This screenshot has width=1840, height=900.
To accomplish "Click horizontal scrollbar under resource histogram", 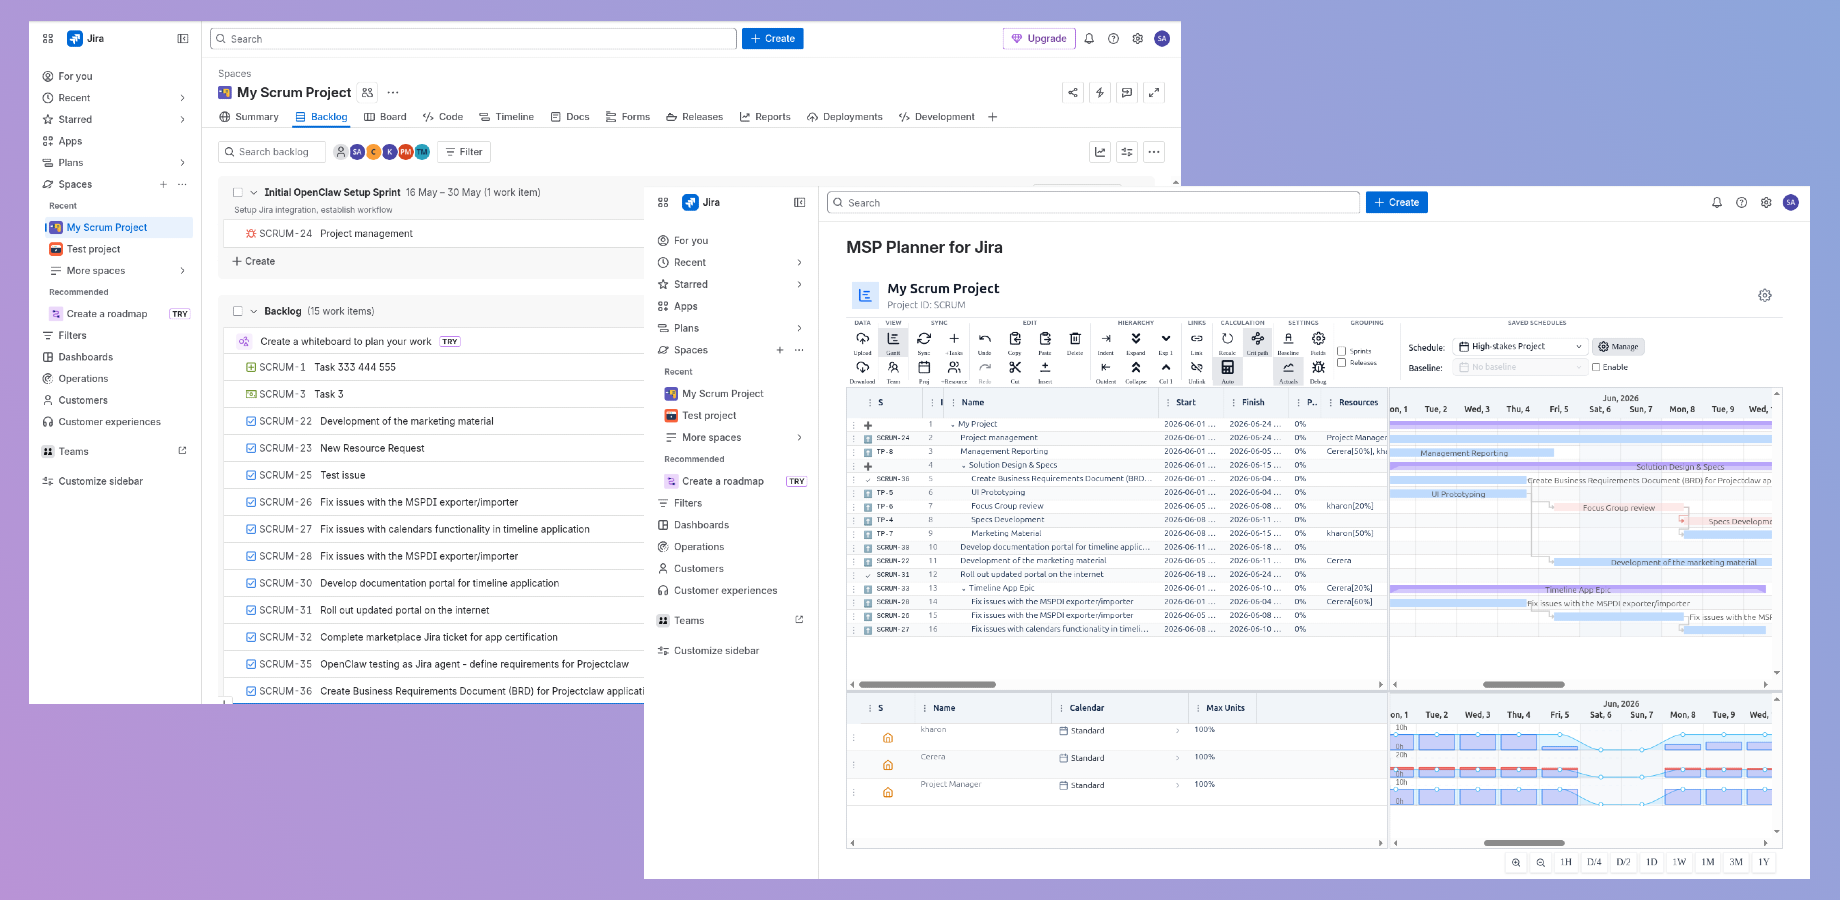I will (1524, 843).
